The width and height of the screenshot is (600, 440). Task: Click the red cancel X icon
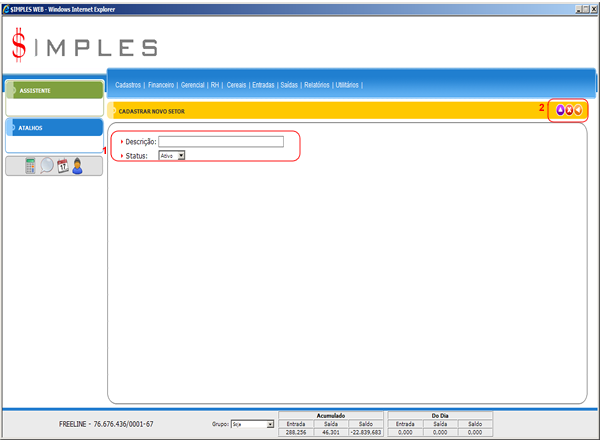[x=569, y=110]
